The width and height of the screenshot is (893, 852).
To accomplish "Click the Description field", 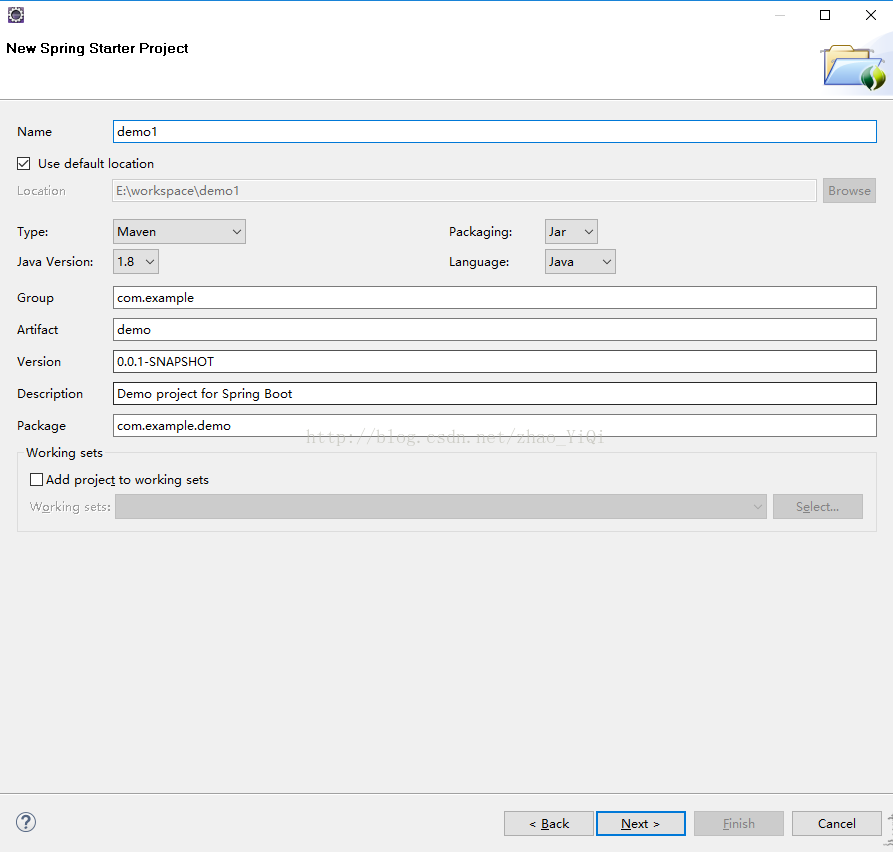I will pyautogui.click(x=494, y=394).
